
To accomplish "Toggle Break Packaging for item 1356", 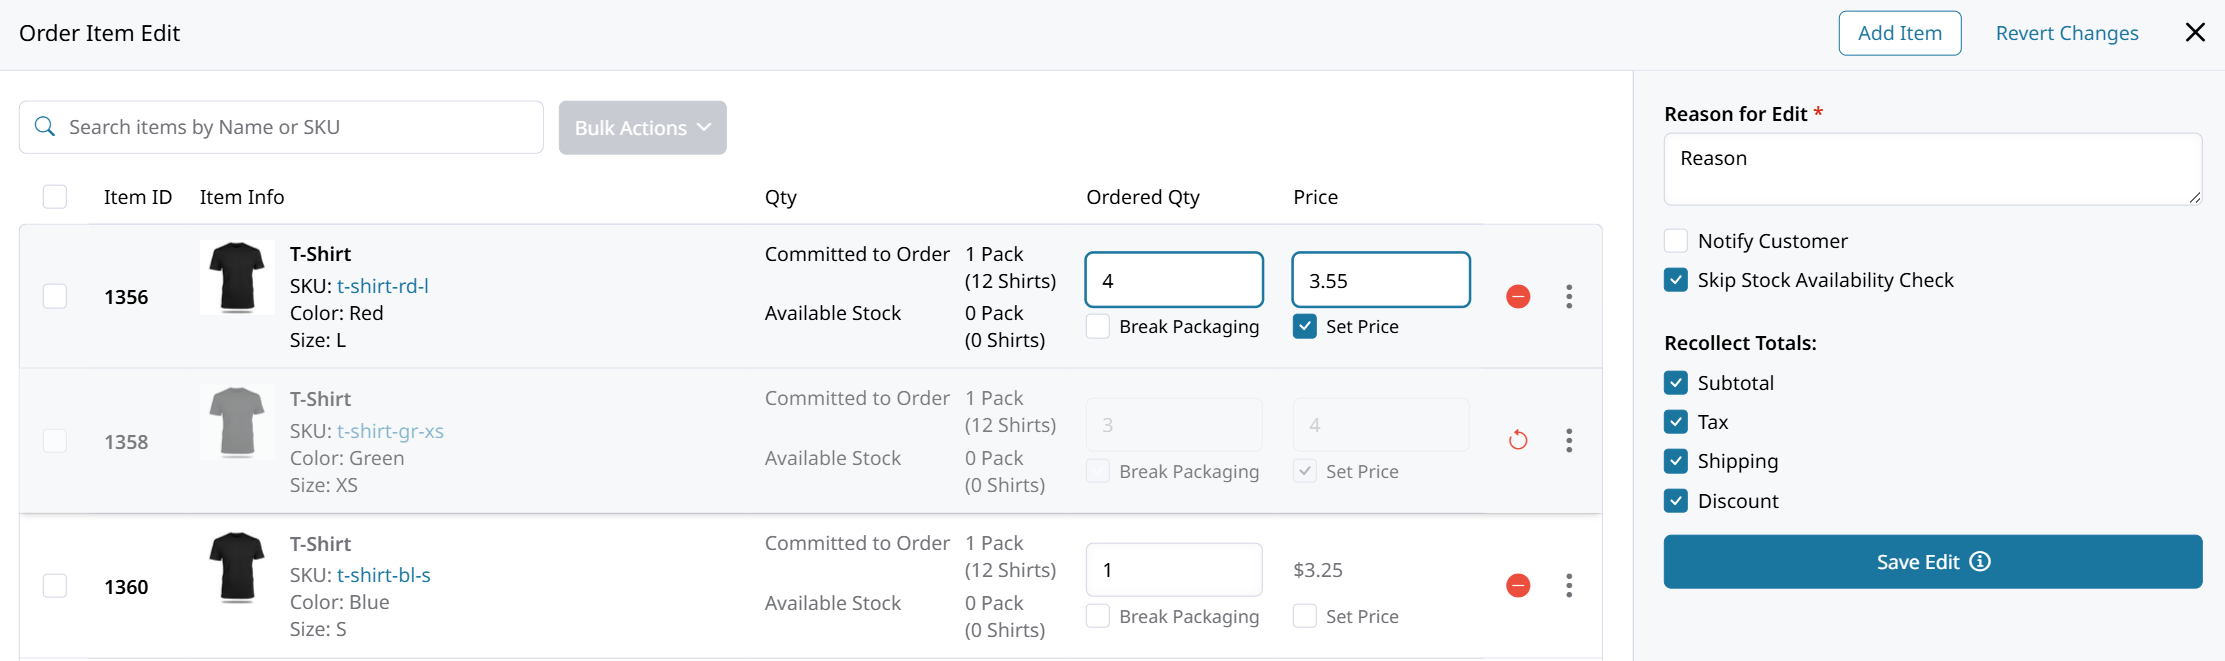I will point(1098,326).
